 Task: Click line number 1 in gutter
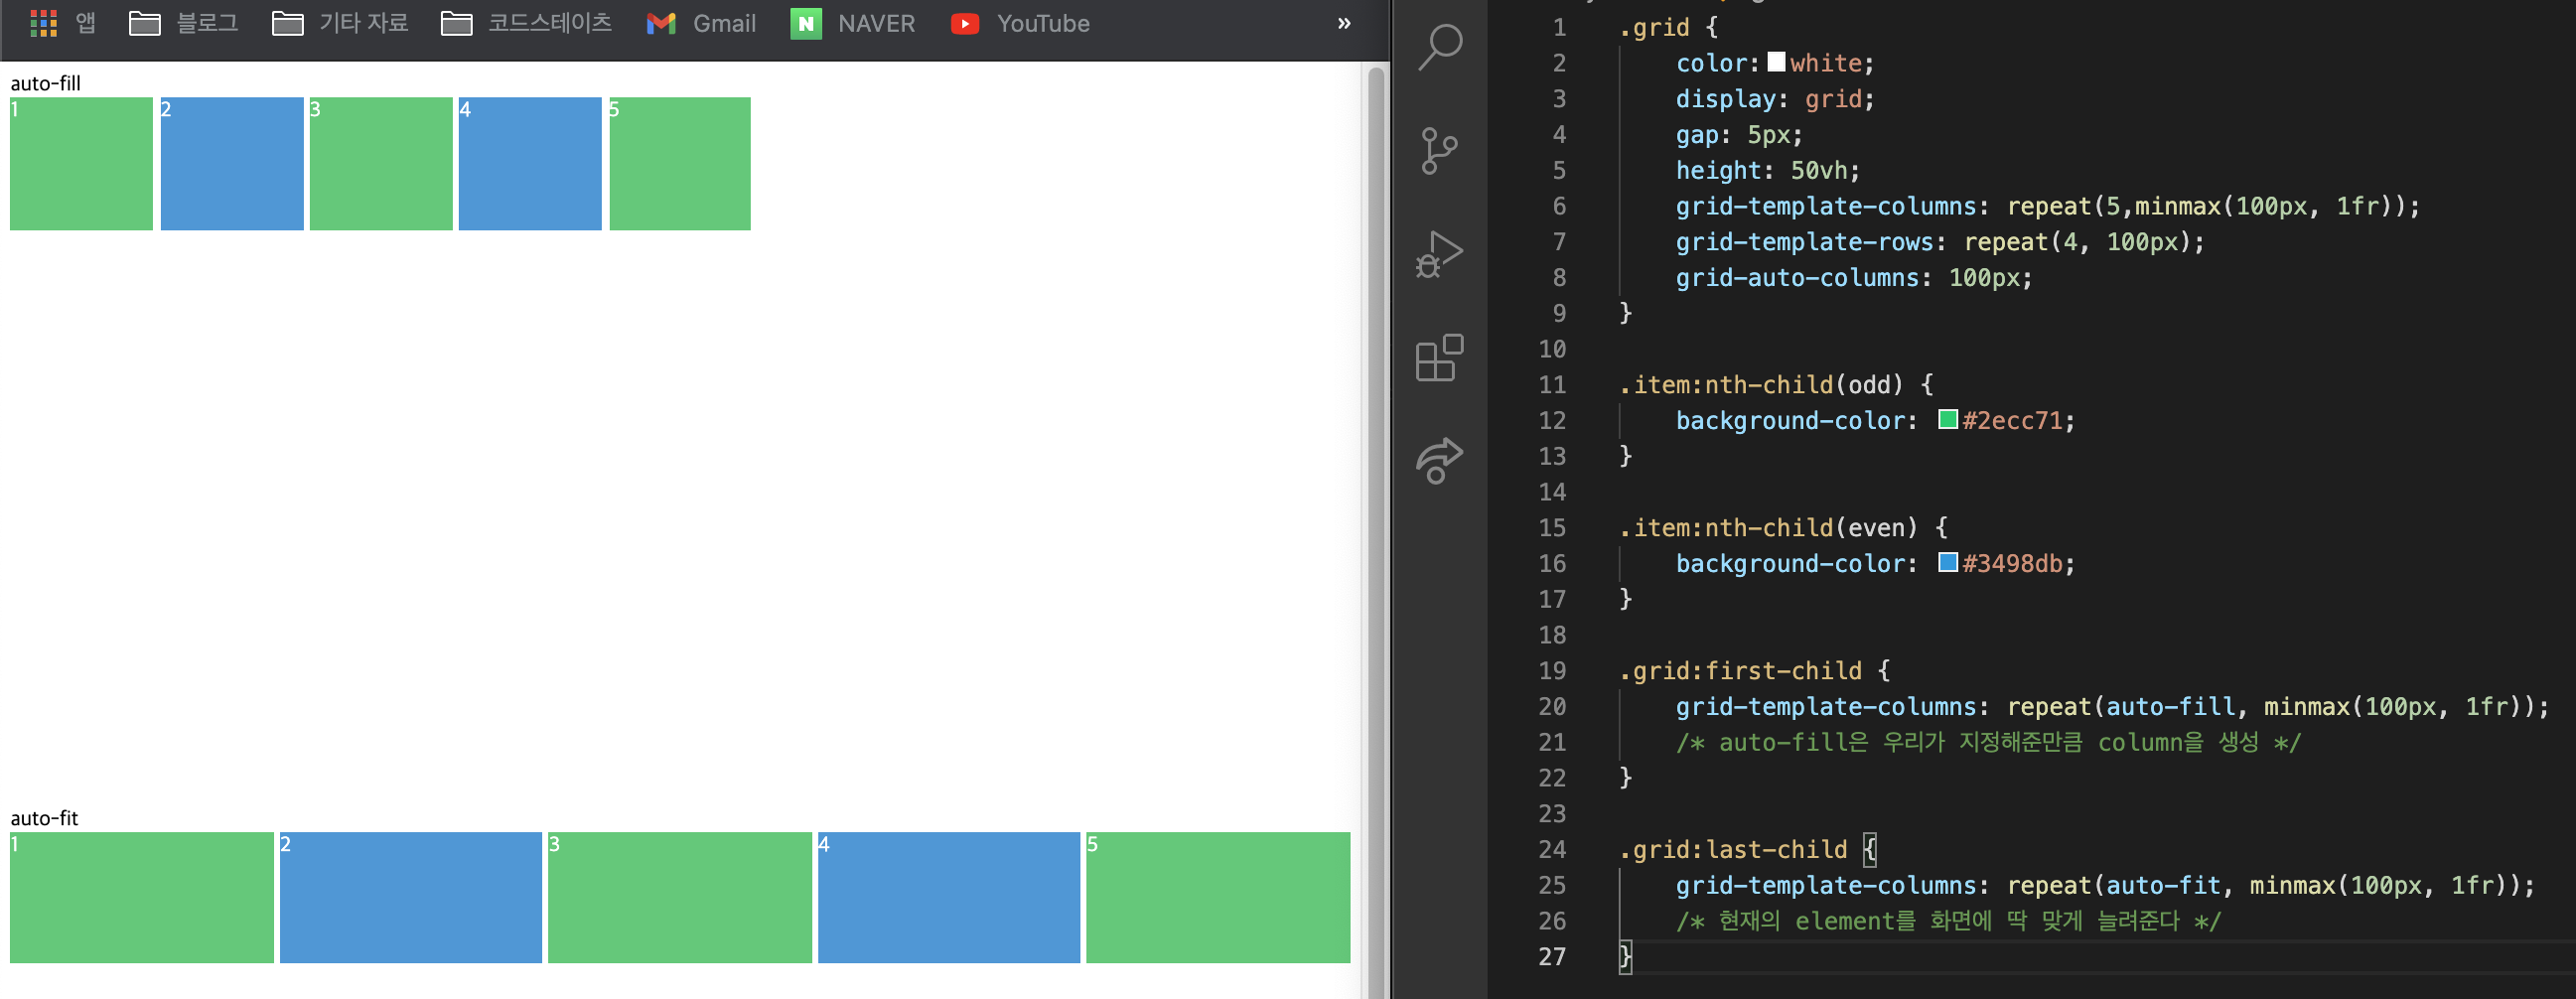point(1559,27)
